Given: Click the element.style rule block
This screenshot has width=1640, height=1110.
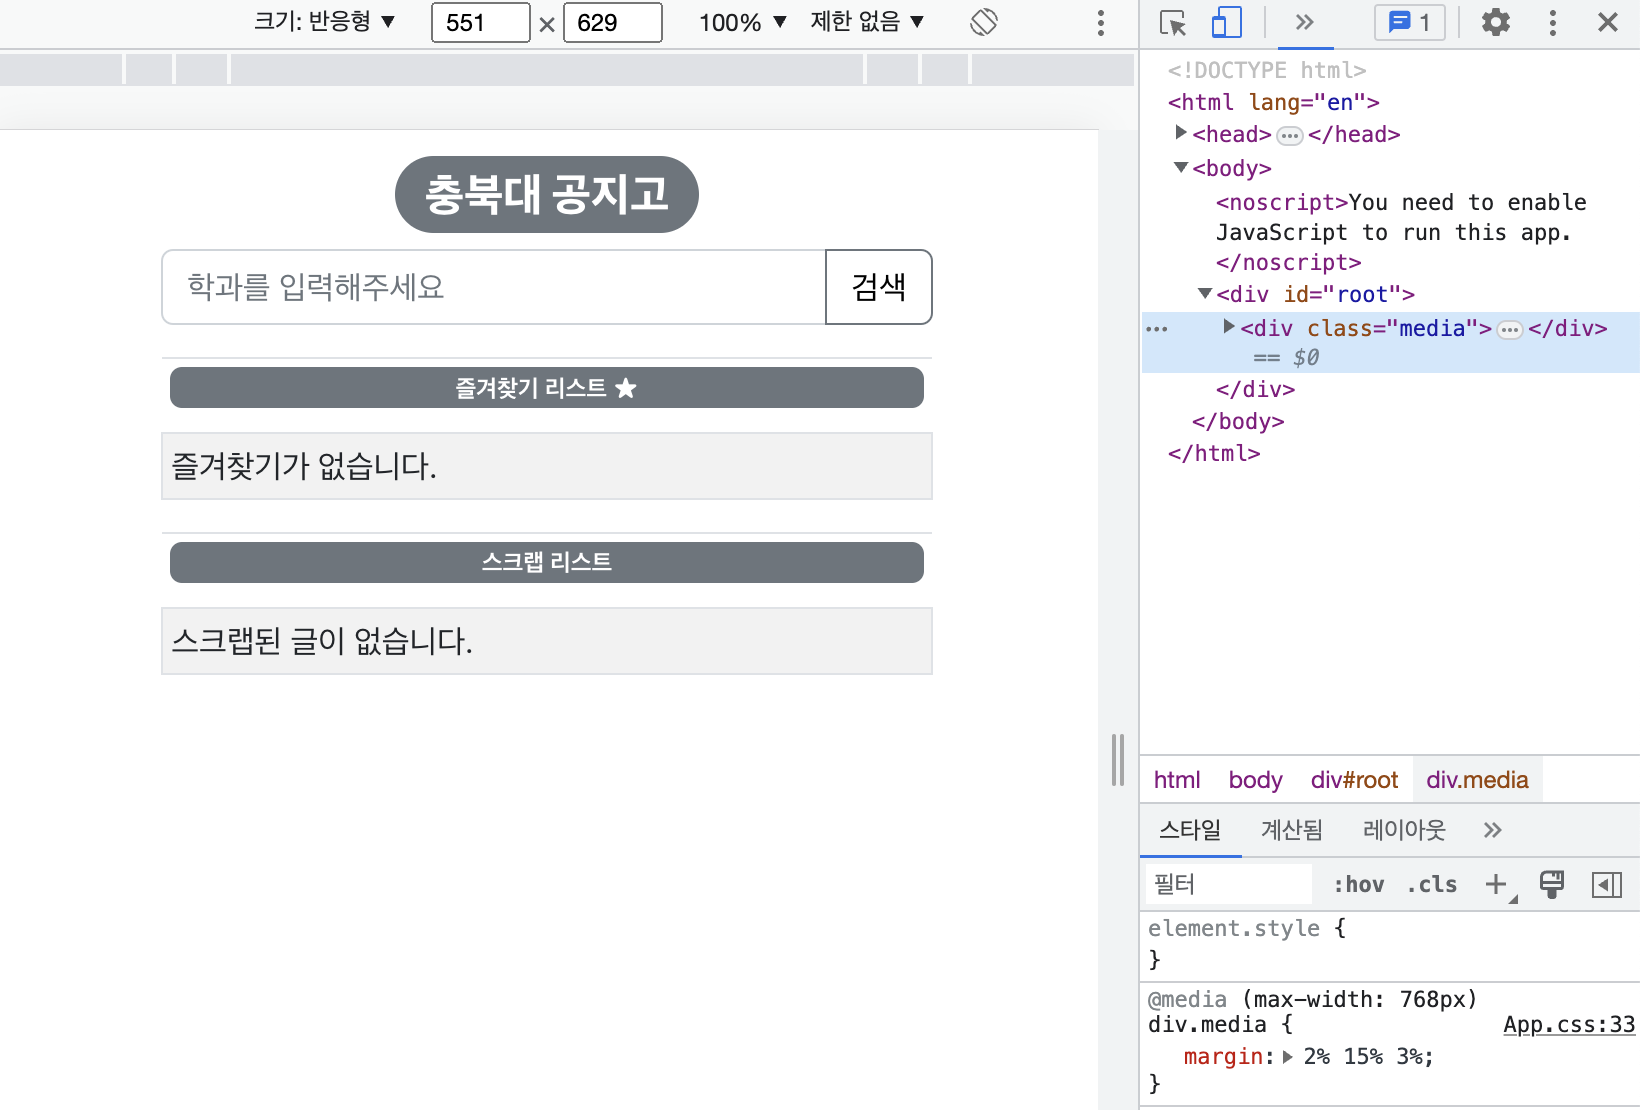Looking at the screenshot, I should 1390,944.
